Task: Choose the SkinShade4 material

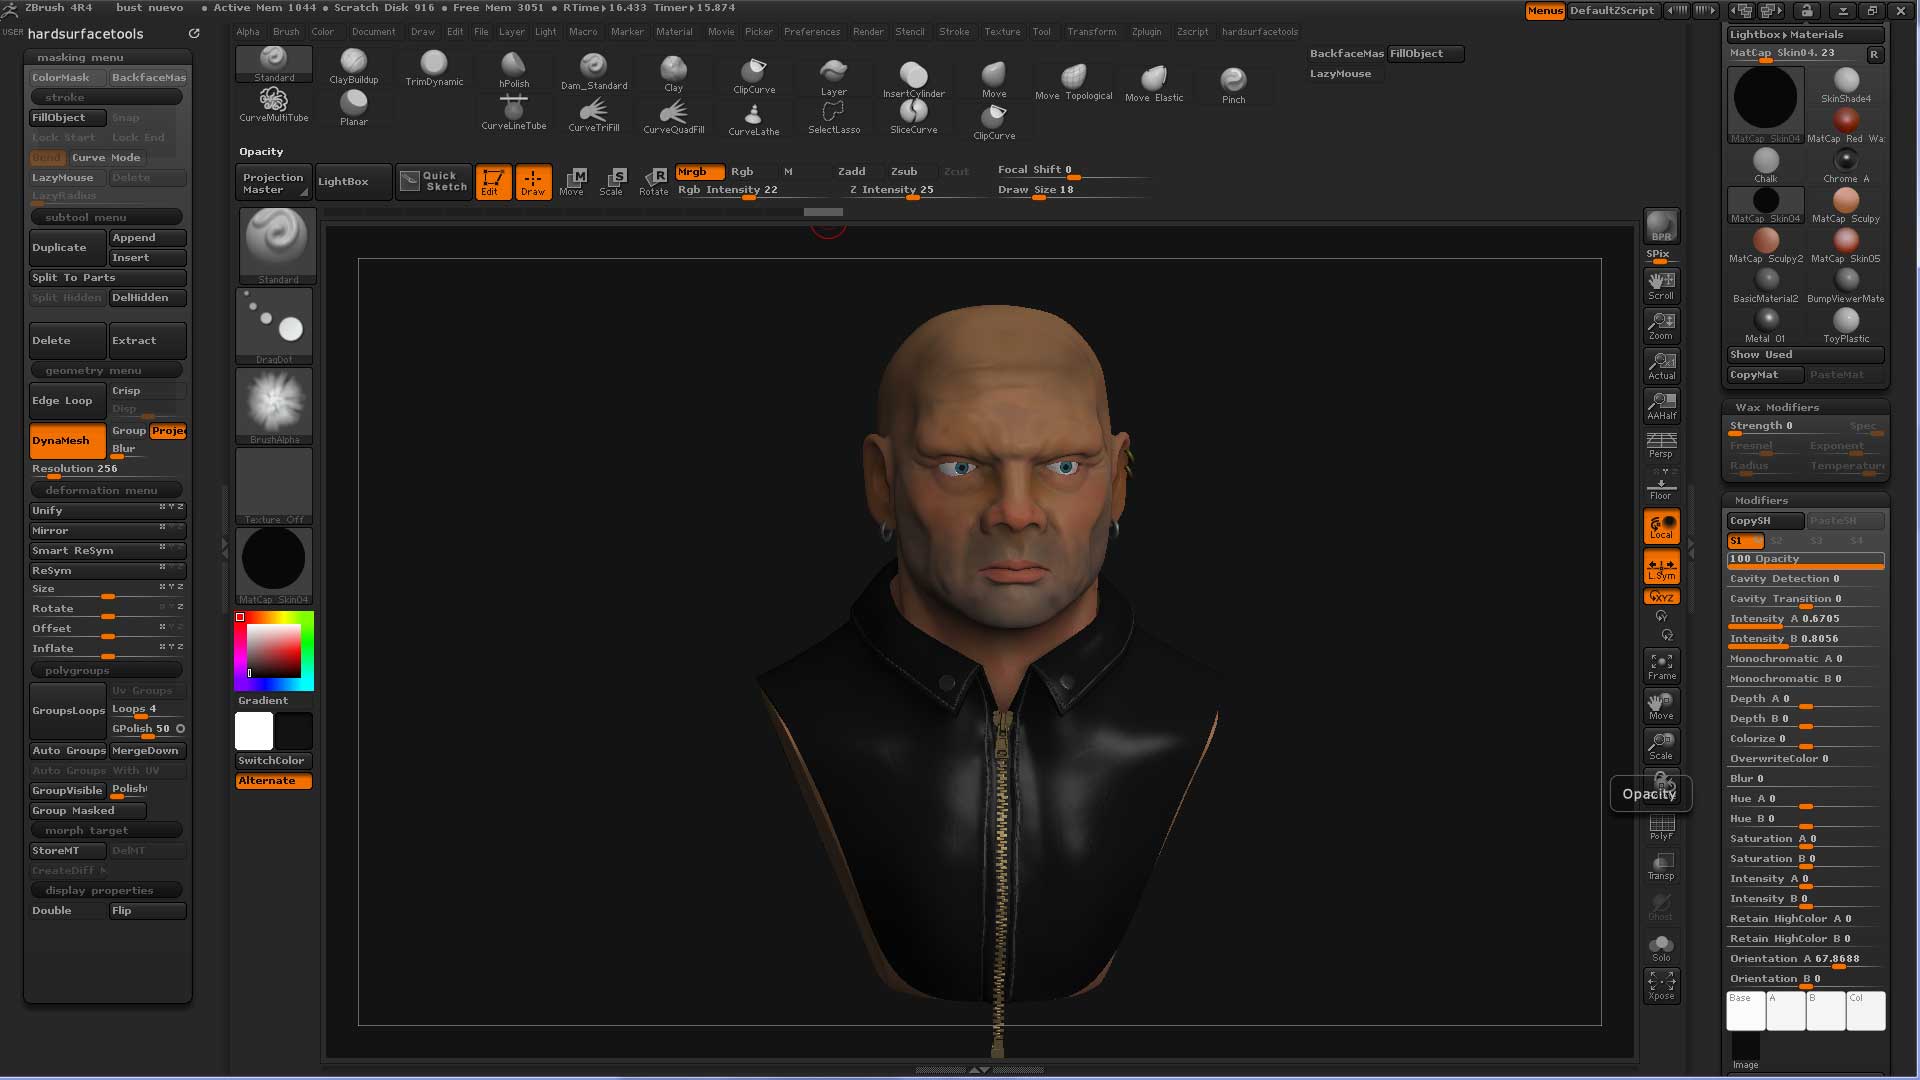Action: pos(1846,85)
